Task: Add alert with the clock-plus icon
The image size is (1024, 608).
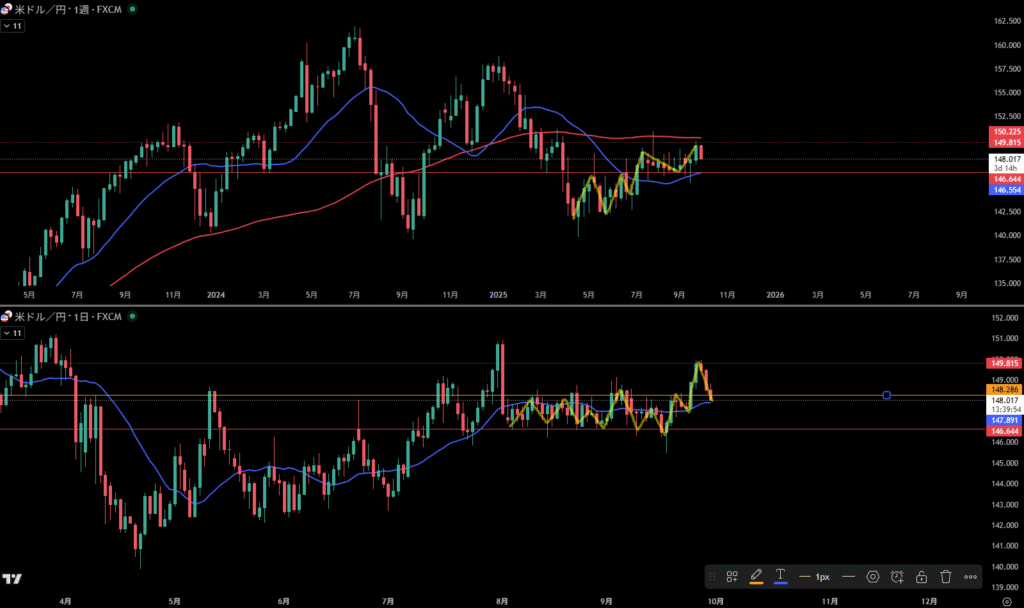Action: pyautogui.click(x=897, y=577)
